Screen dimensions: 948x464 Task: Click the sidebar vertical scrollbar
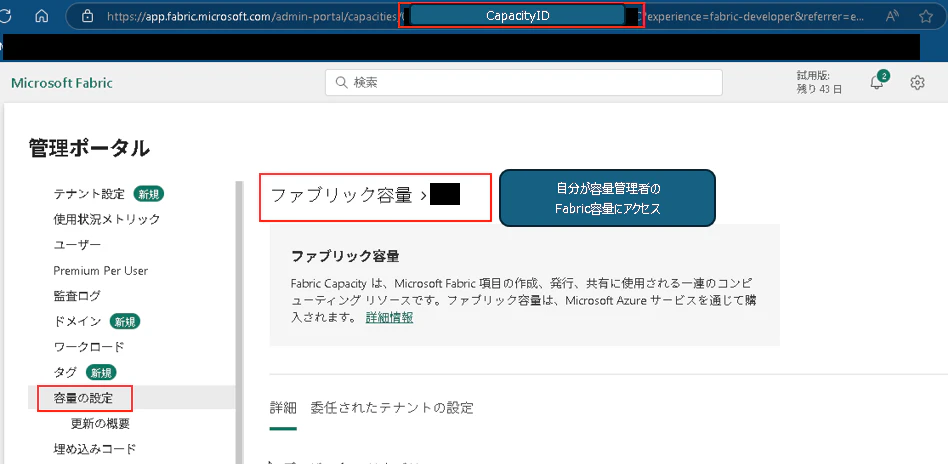pos(238,322)
